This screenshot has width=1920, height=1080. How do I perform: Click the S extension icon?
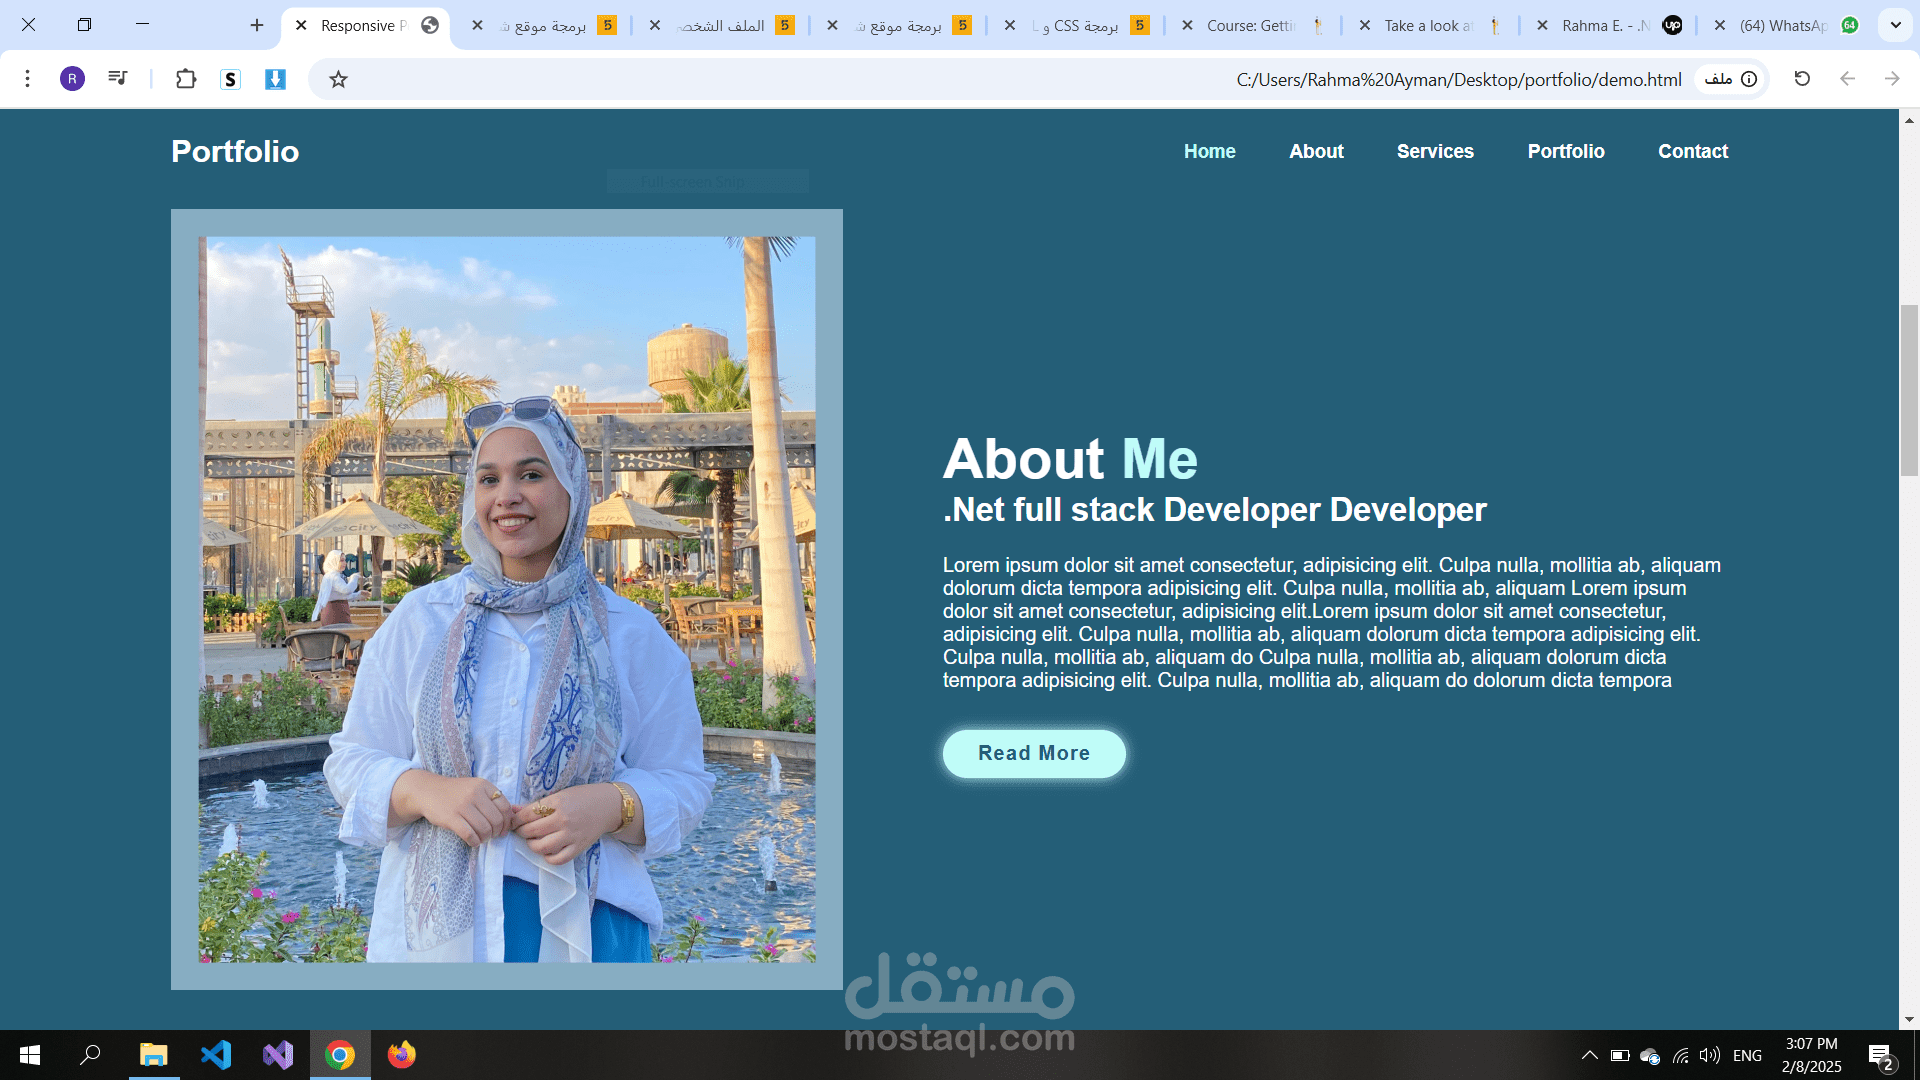pyautogui.click(x=231, y=79)
